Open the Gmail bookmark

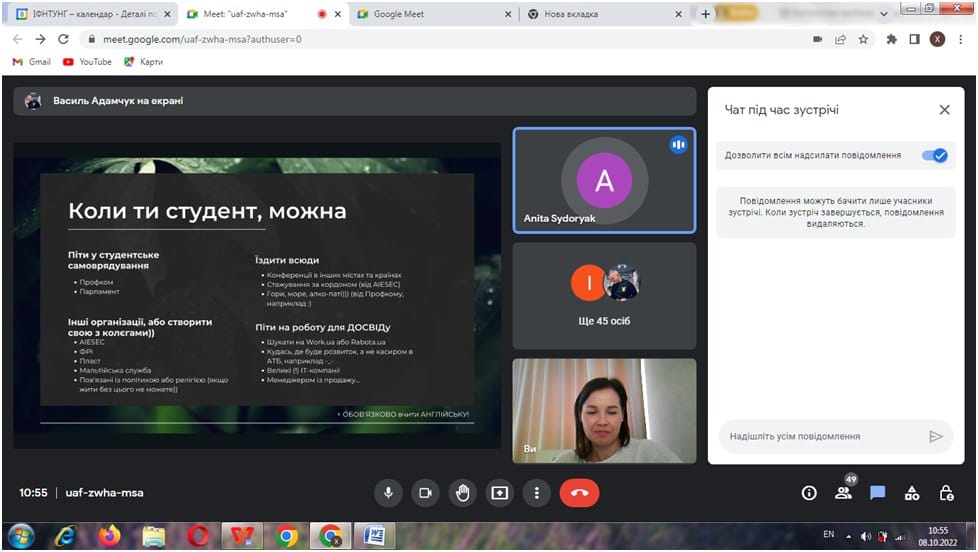click(31, 62)
